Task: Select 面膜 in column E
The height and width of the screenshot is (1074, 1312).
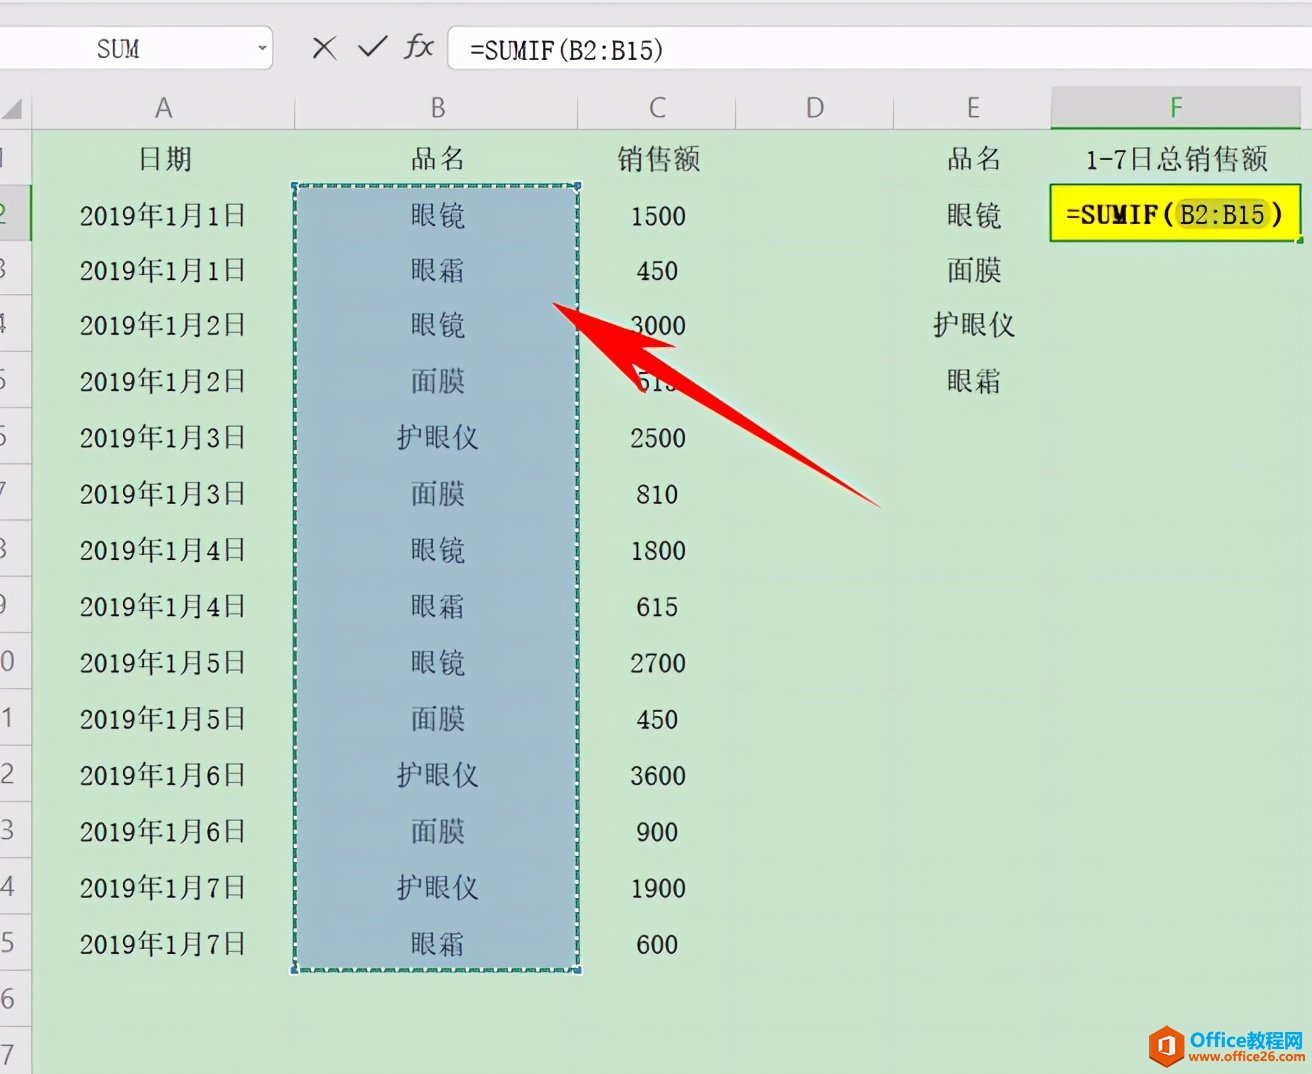Action: tap(973, 270)
